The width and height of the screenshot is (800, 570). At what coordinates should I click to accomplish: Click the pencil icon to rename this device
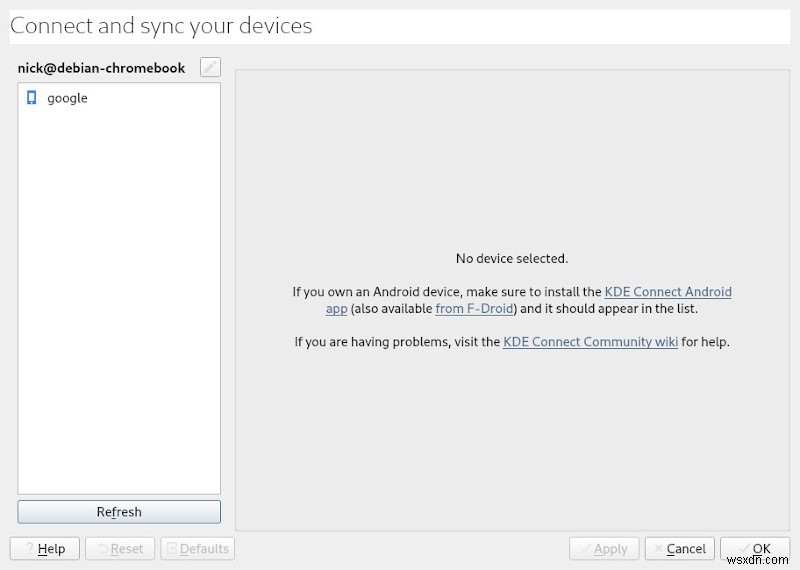[x=210, y=67]
